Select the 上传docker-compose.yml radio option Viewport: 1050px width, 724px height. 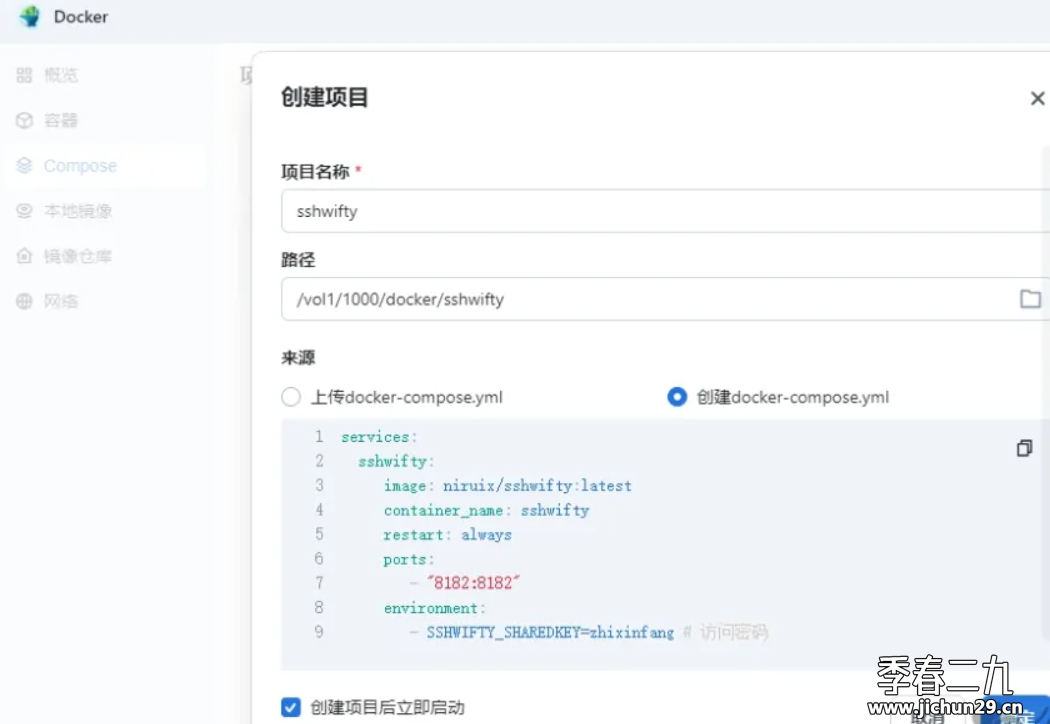point(291,397)
